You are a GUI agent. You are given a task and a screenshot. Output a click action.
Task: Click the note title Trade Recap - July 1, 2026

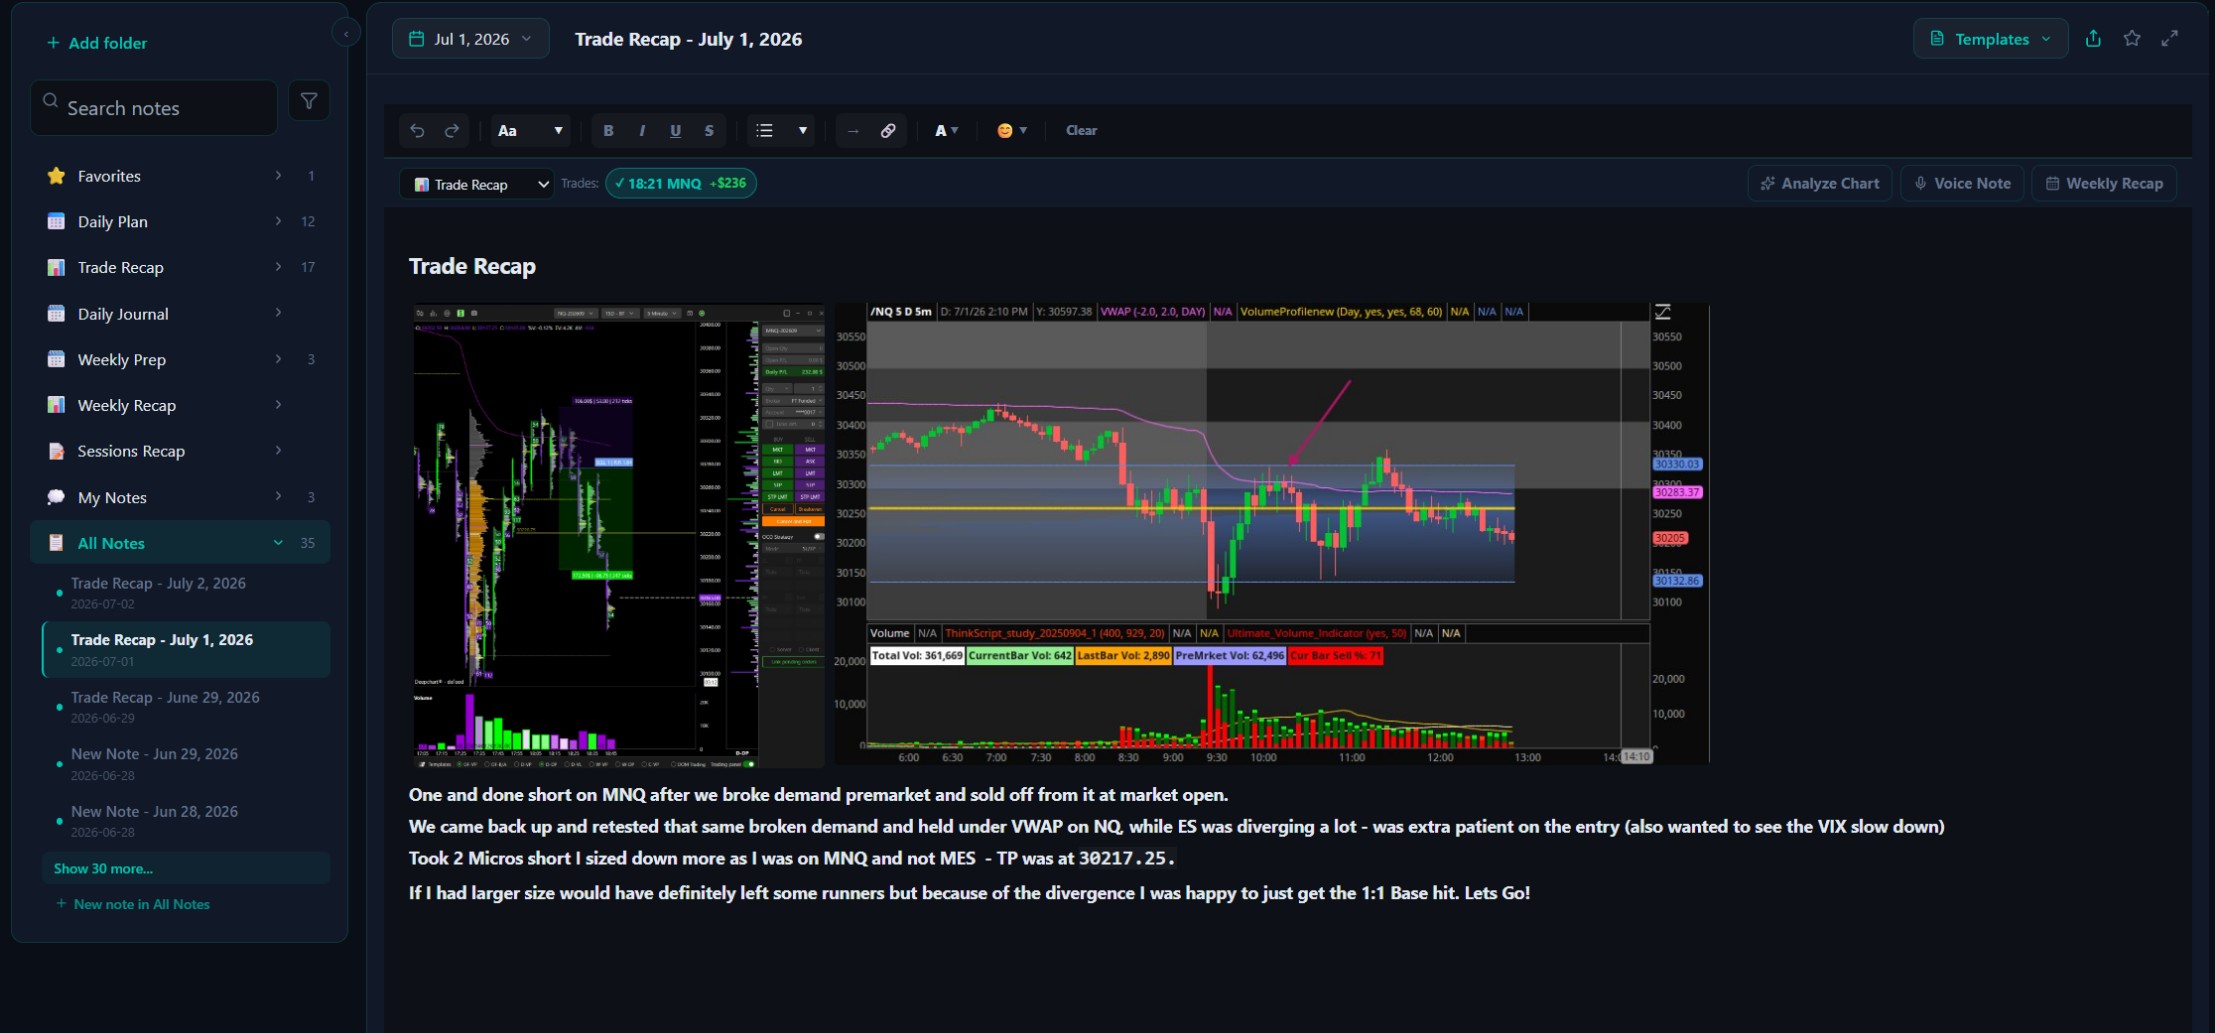(688, 39)
